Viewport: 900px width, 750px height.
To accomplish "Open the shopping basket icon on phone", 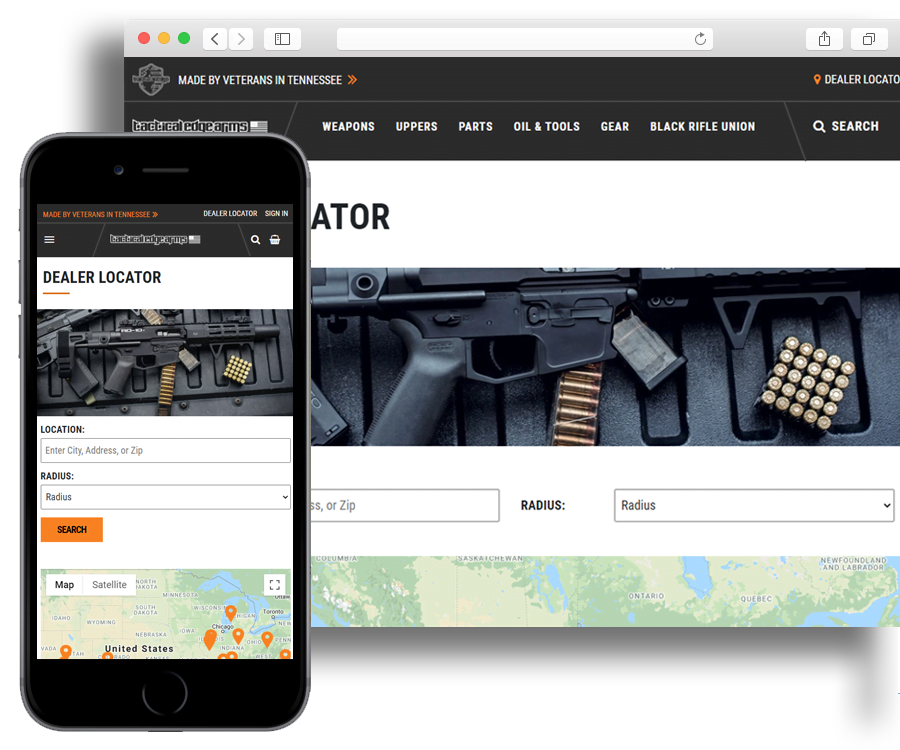I will [x=275, y=239].
